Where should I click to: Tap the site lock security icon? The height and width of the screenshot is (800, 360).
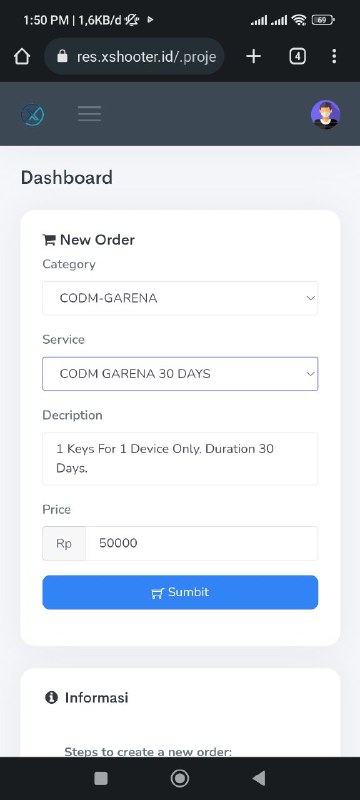point(62,56)
